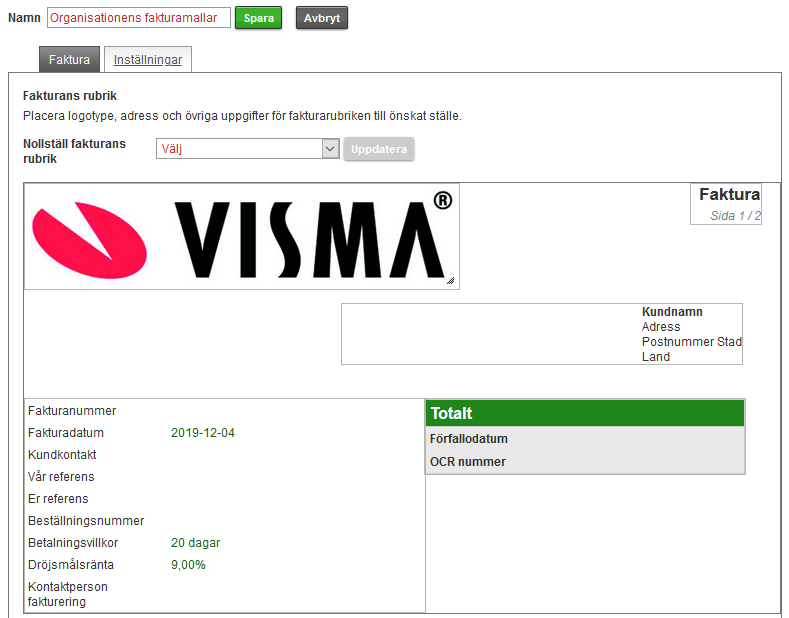Click the Betalningsvillkor label
The width and height of the screenshot is (789, 618).
tap(73, 543)
